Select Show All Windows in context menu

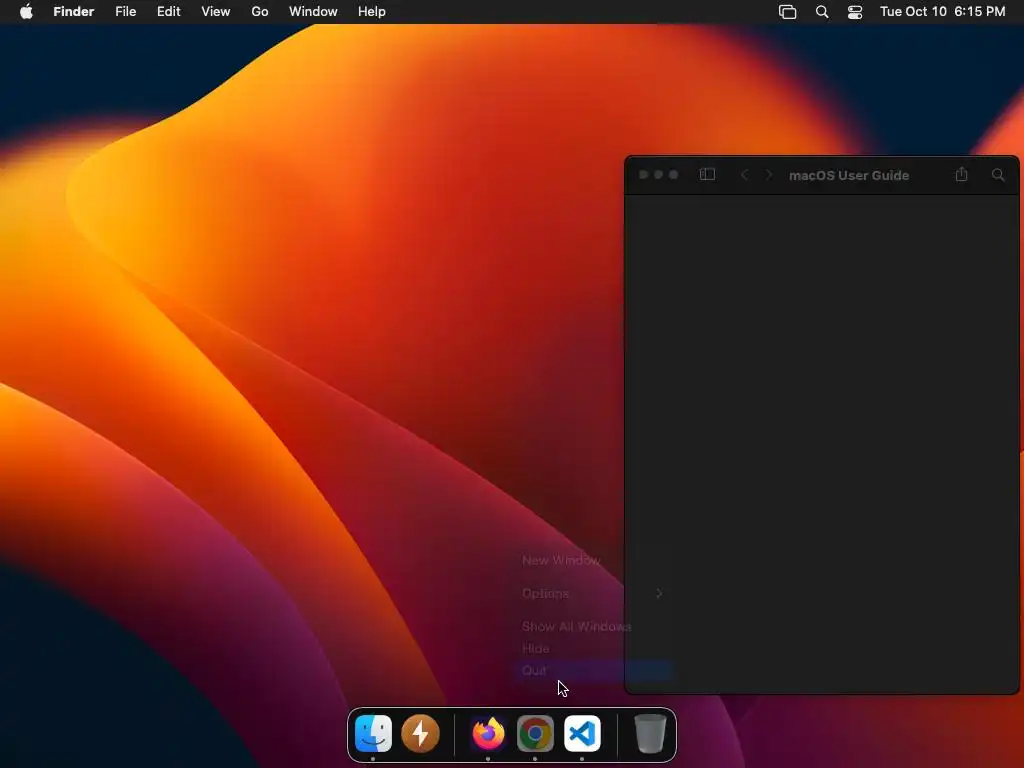[577, 626]
